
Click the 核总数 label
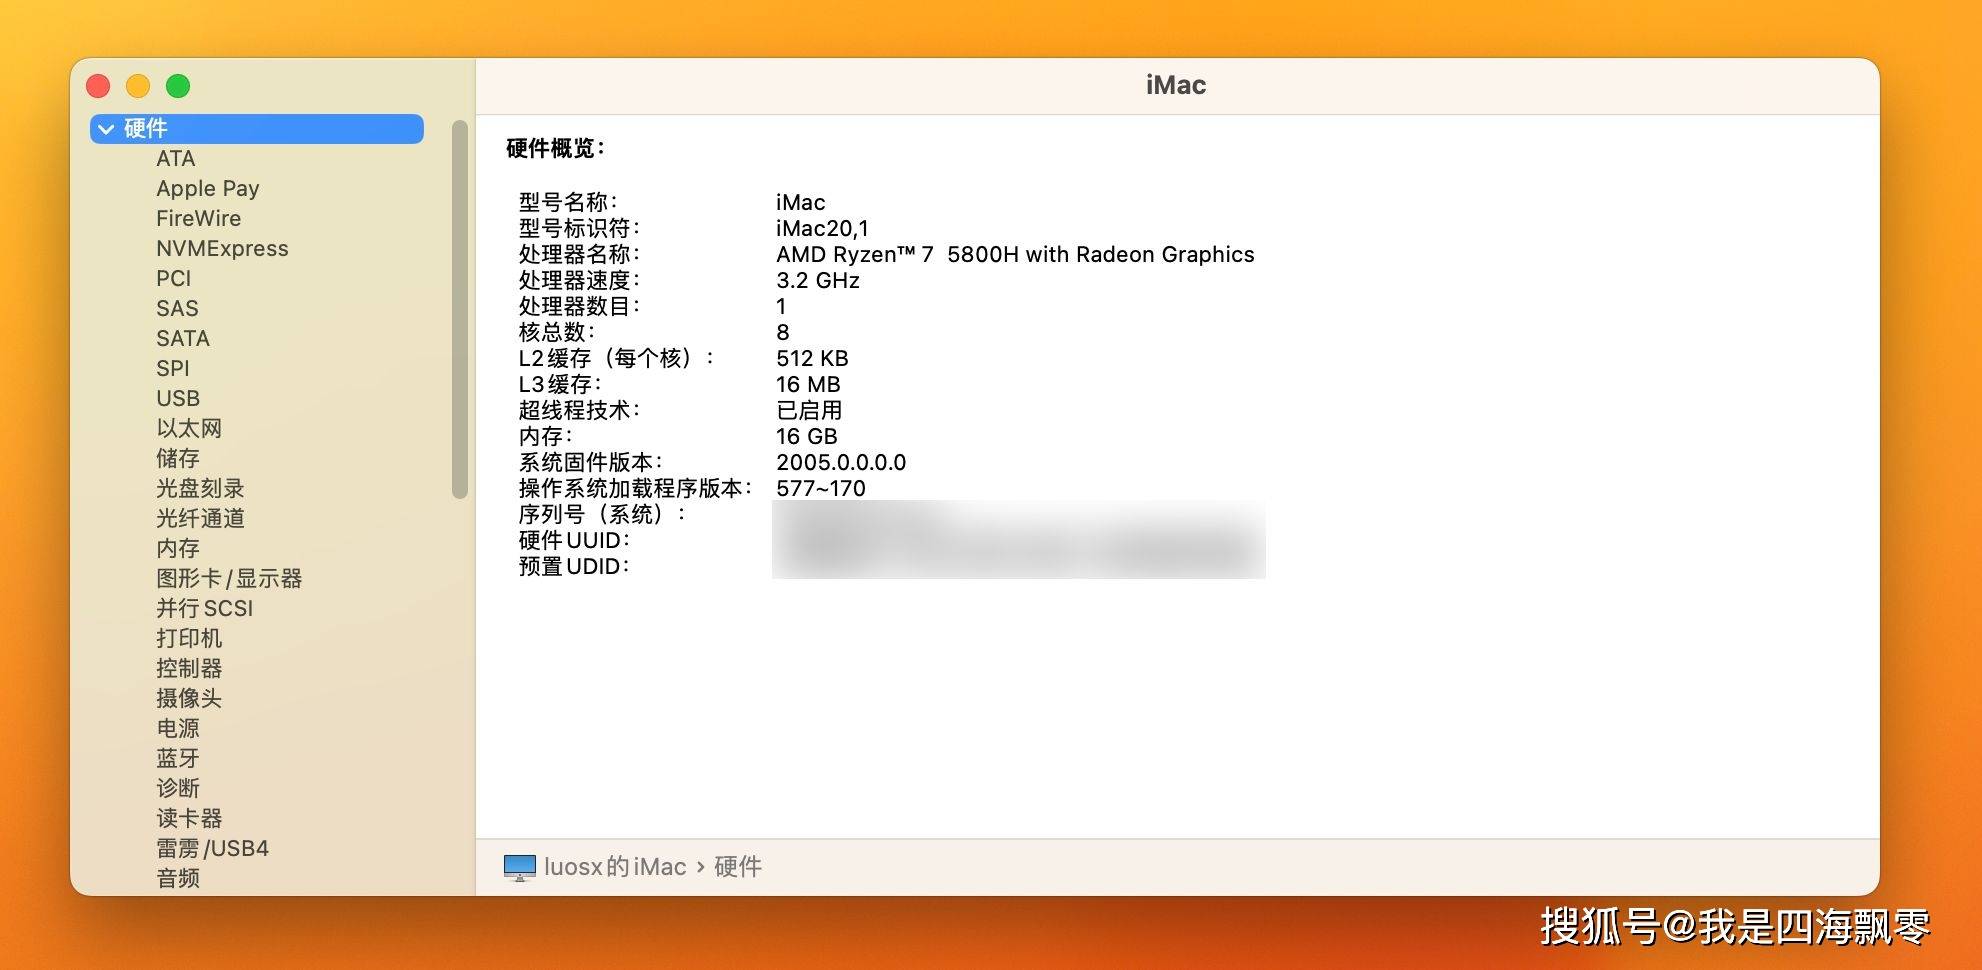click(557, 333)
